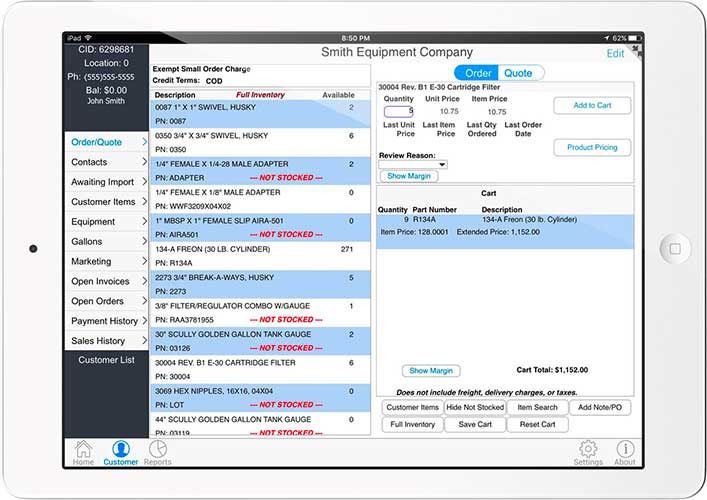Open the Open Orders menu item
This screenshot has width=707, height=500.
[x=107, y=301]
